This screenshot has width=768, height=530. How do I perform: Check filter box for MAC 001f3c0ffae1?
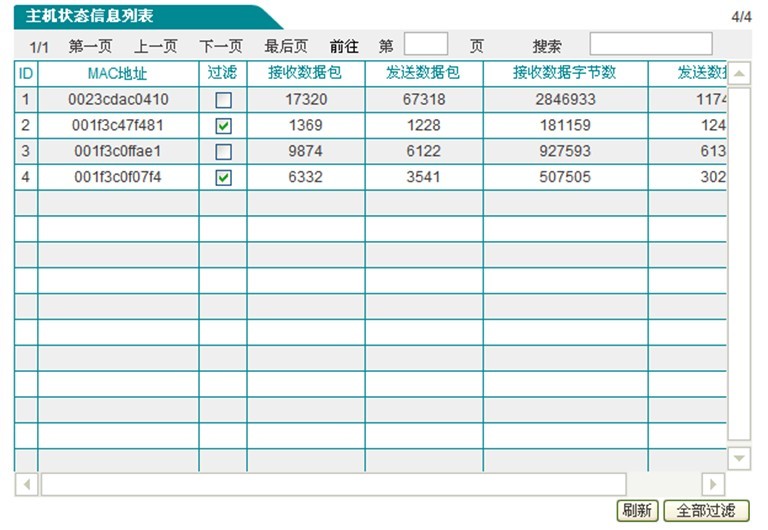coord(223,152)
